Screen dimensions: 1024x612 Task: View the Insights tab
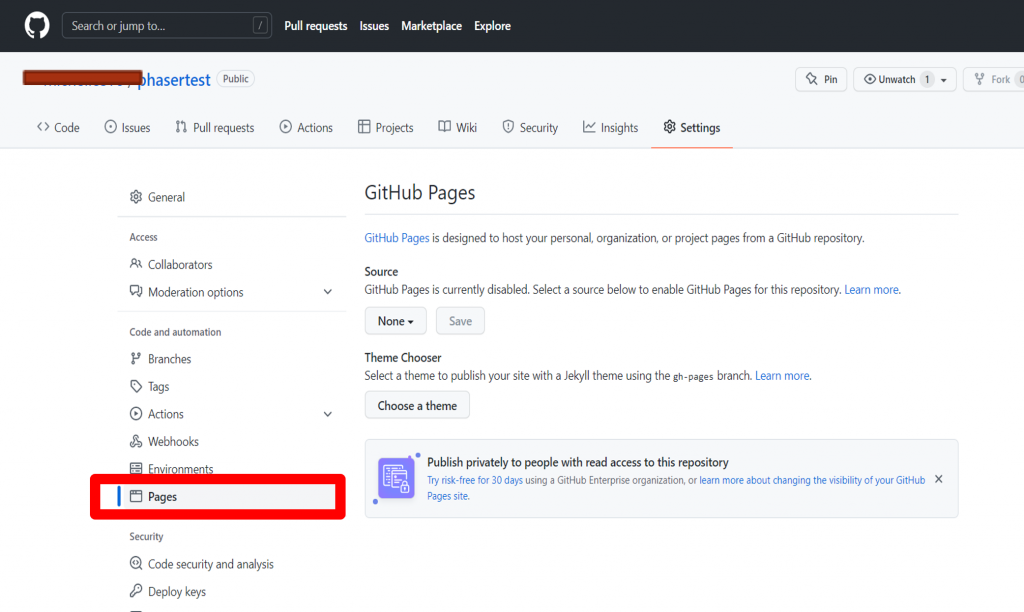click(x=611, y=127)
